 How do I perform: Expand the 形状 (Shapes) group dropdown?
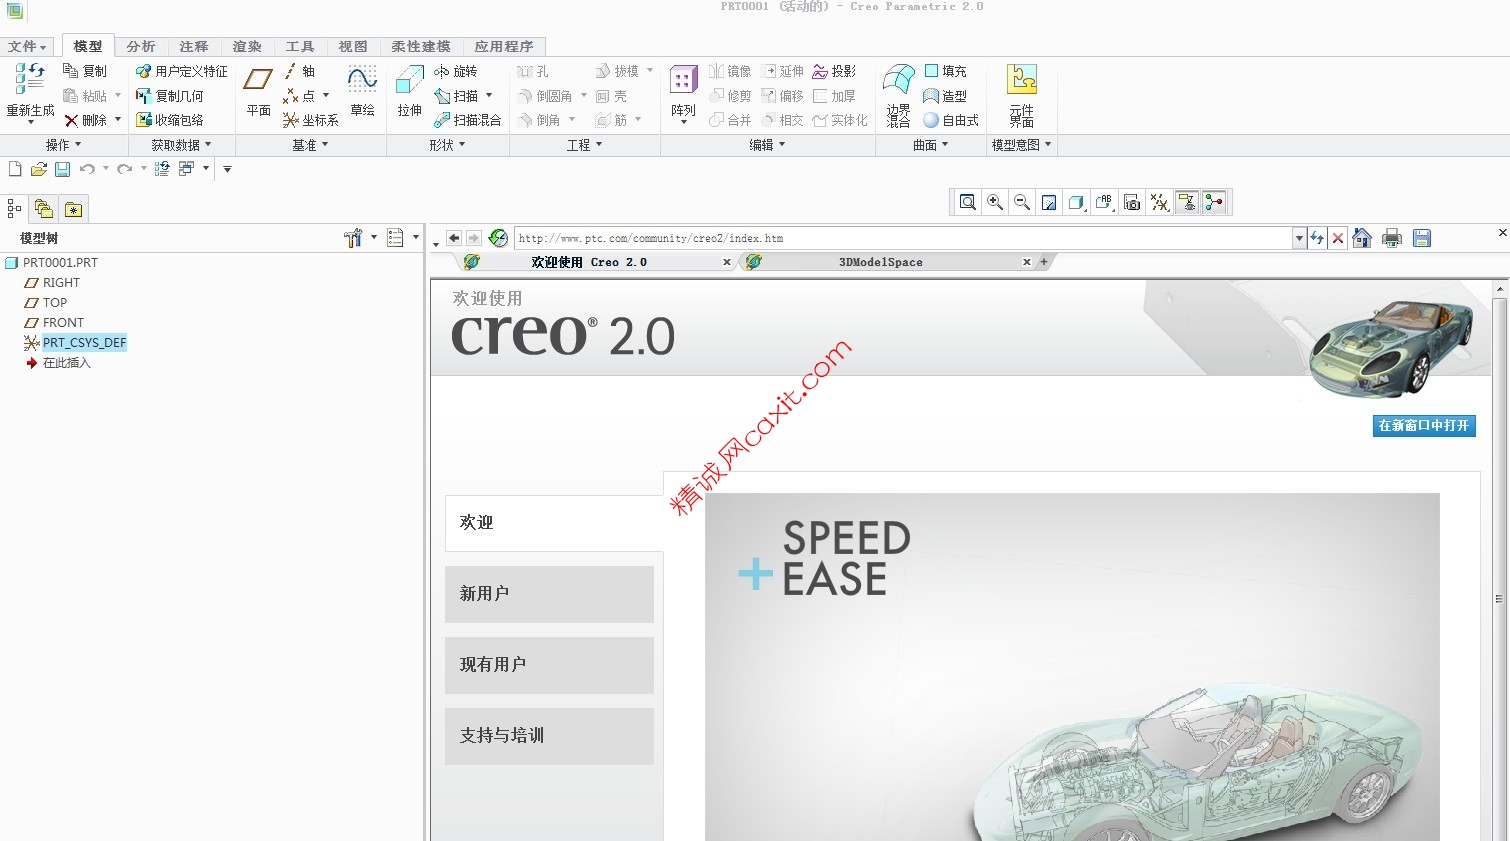coord(447,145)
